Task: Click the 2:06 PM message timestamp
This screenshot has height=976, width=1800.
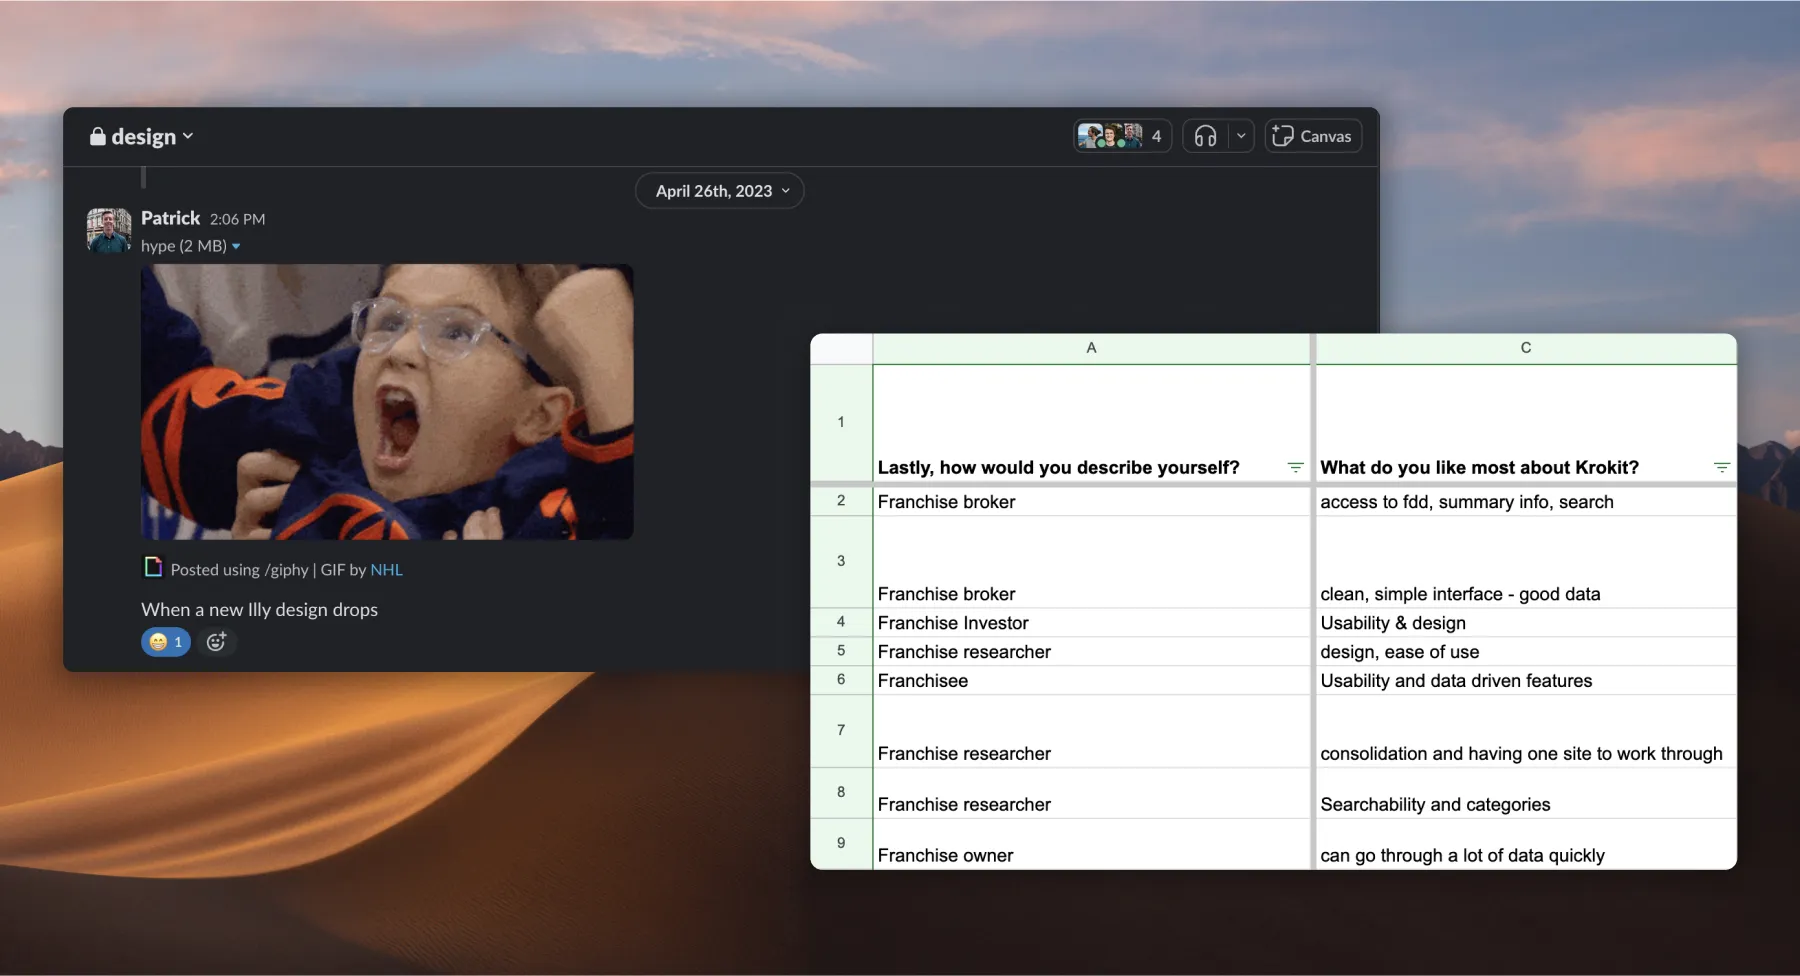Action: click(x=237, y=219)
